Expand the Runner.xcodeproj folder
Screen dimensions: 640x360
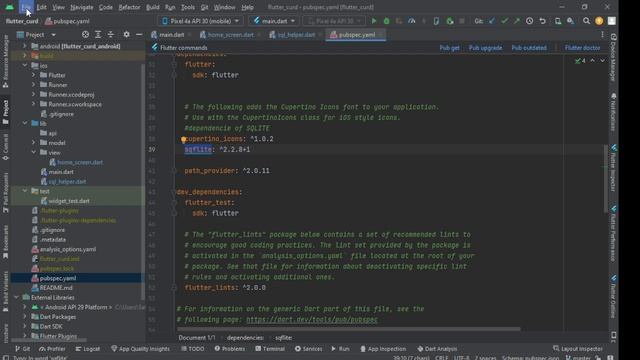33,94
